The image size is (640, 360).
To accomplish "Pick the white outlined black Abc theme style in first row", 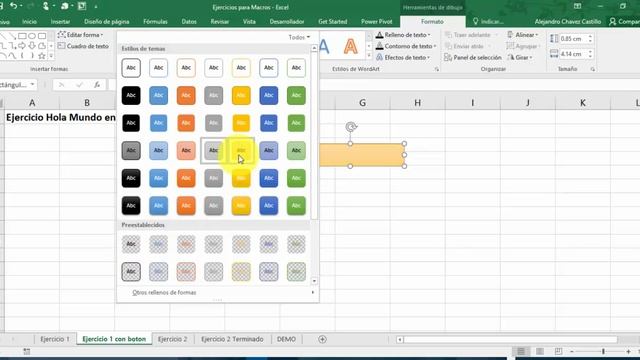I will pyautogui.click(x=131, y=68).
